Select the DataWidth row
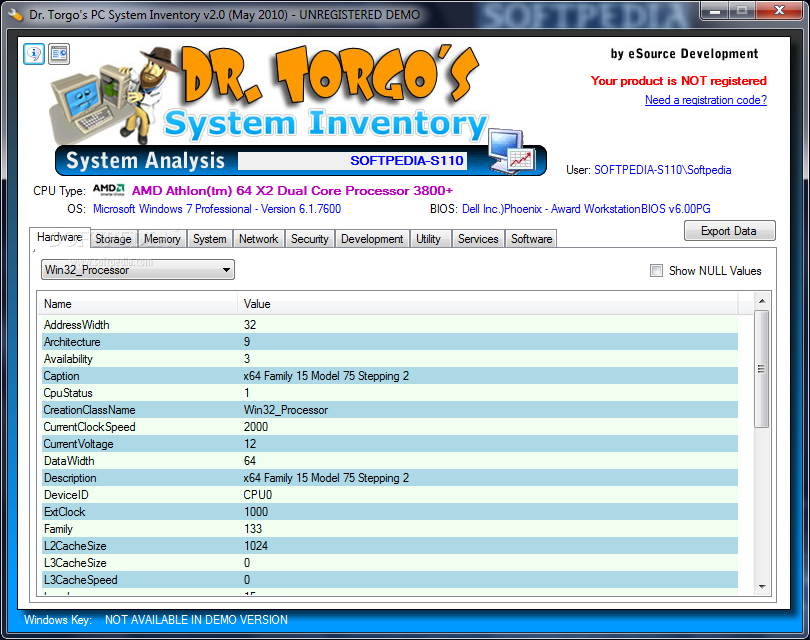This screenshot has height=640, width=810. [x=388, y=461]
